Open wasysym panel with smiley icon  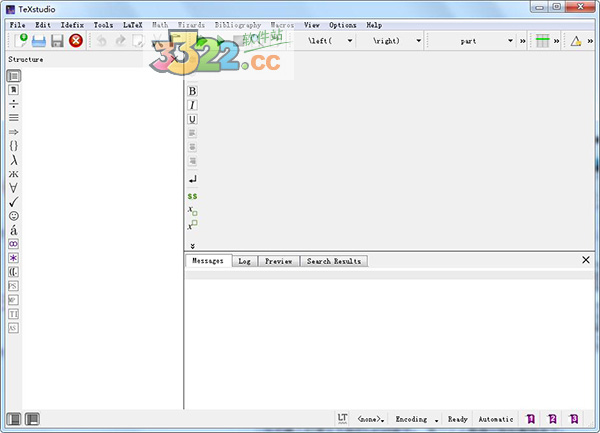(x=14, y=216)
